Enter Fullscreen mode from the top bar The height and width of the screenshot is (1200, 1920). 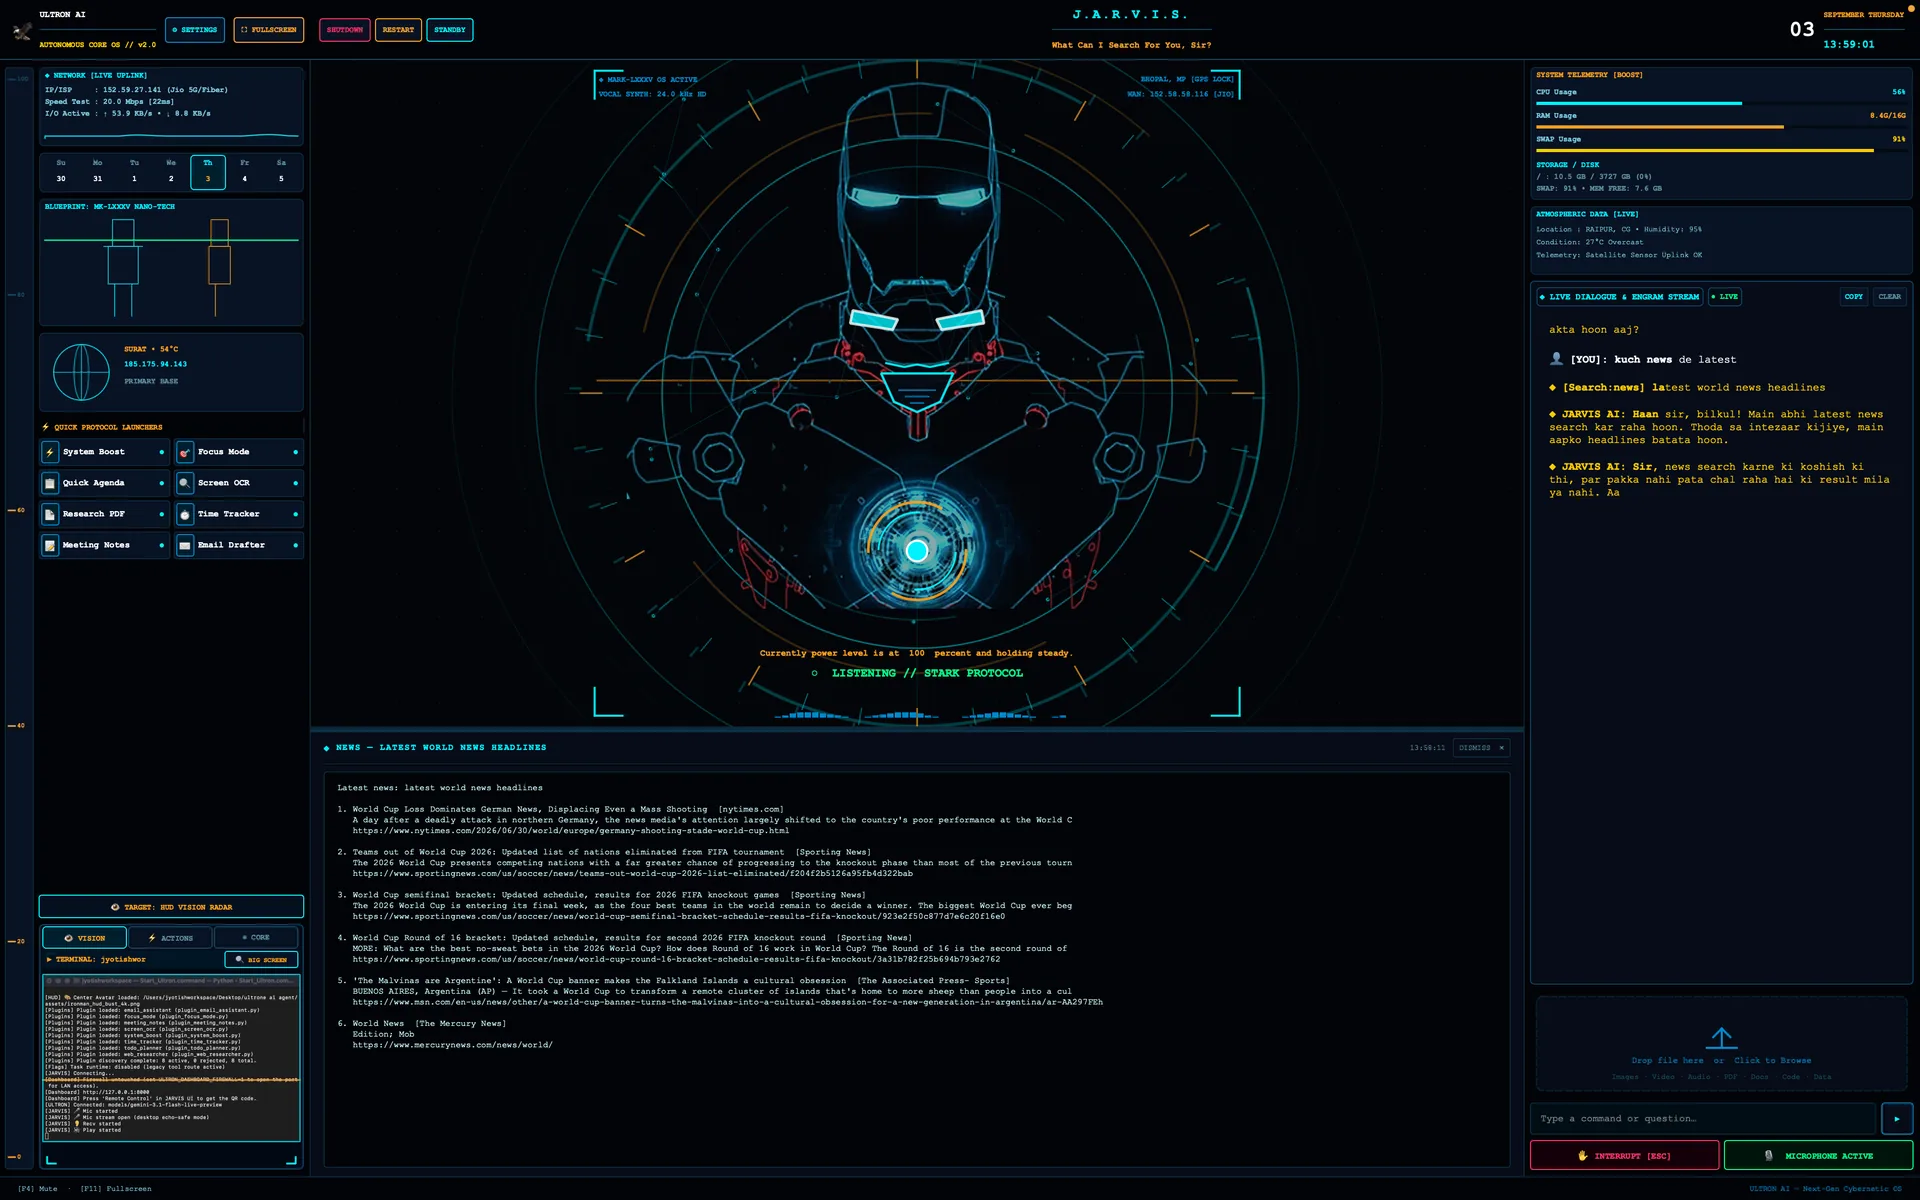pyautogui.click(x=269, y=30)
